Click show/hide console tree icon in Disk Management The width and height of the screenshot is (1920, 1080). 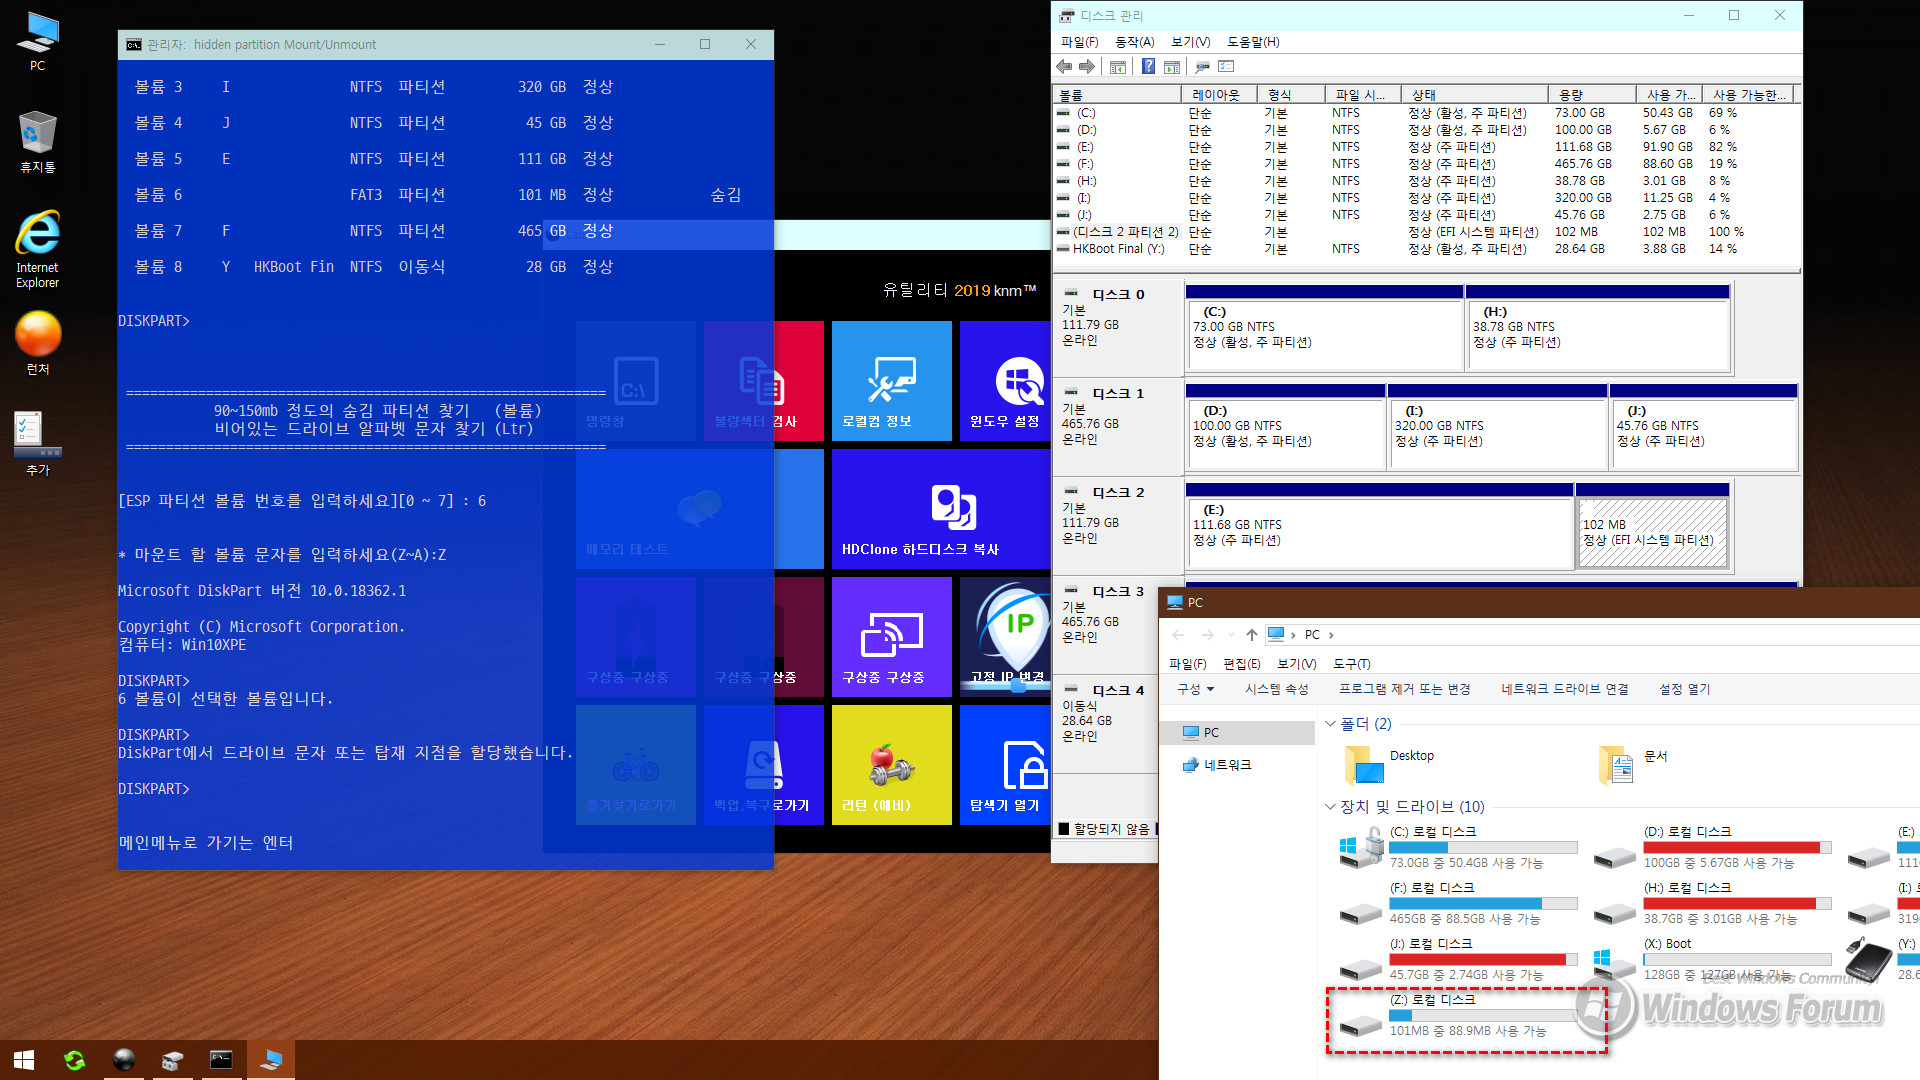click(1118, 66)
